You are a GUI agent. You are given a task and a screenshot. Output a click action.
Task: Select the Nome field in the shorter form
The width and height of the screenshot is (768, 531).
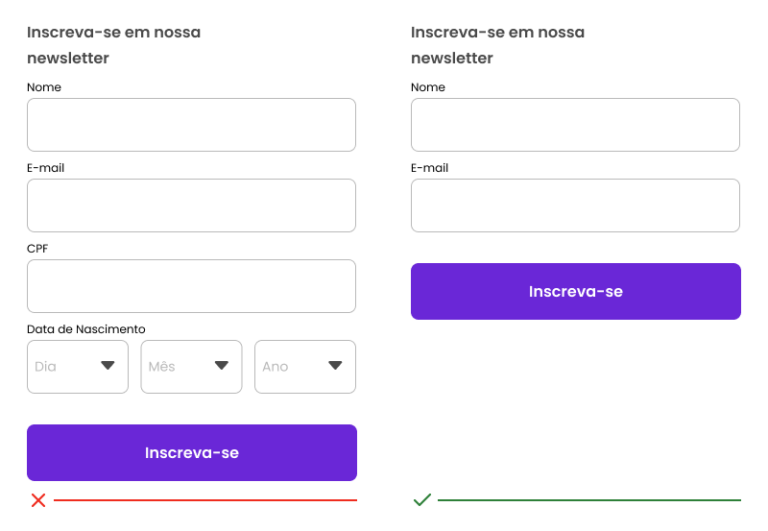(x=575, y=125)
